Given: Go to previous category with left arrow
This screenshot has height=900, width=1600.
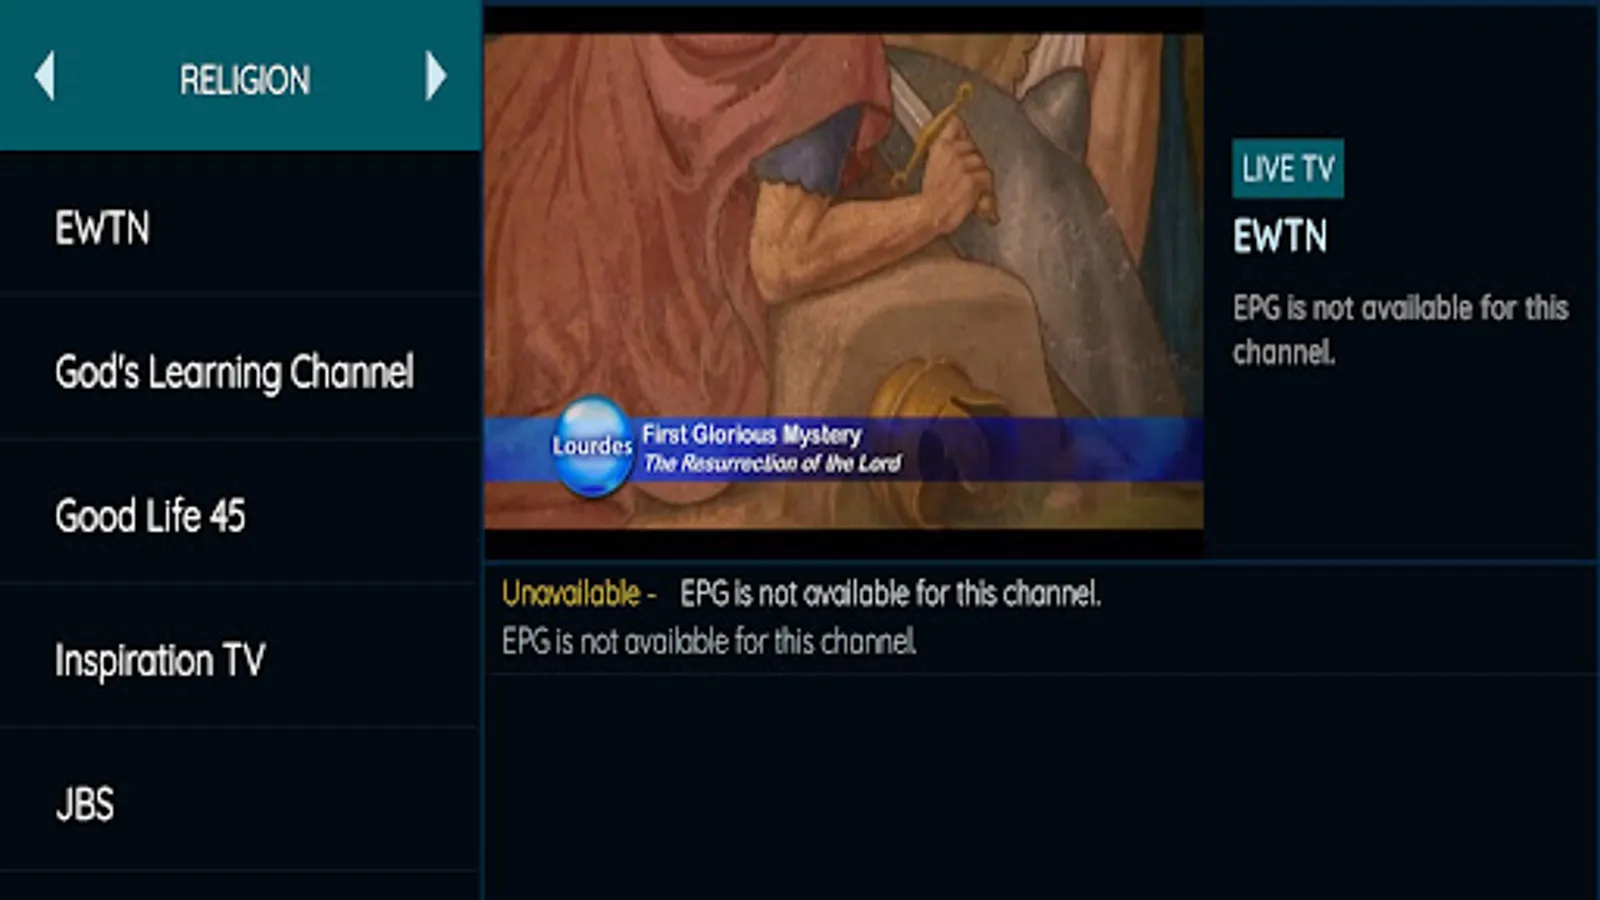Looking at the screenshot, I should pyautogui.click(x=44, y=77).
